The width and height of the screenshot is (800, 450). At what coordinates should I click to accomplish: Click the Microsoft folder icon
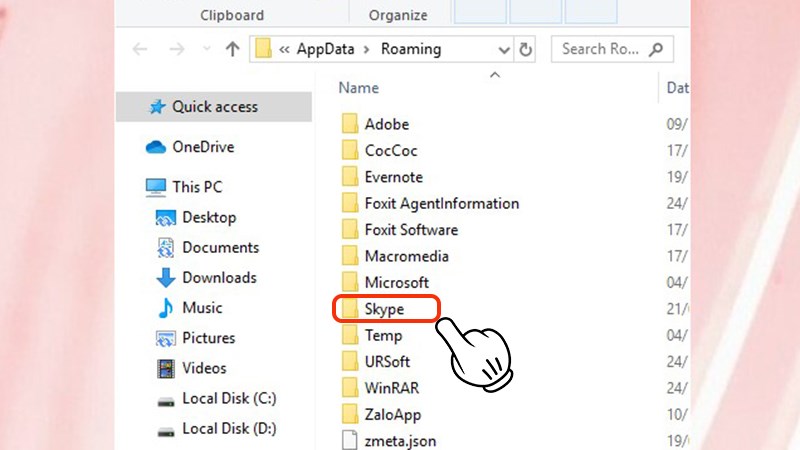tap(350, 282)
